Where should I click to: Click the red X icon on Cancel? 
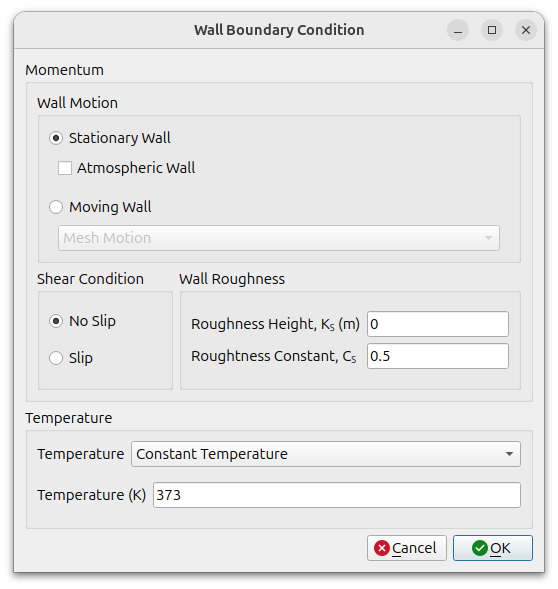[x=382, y=548]
